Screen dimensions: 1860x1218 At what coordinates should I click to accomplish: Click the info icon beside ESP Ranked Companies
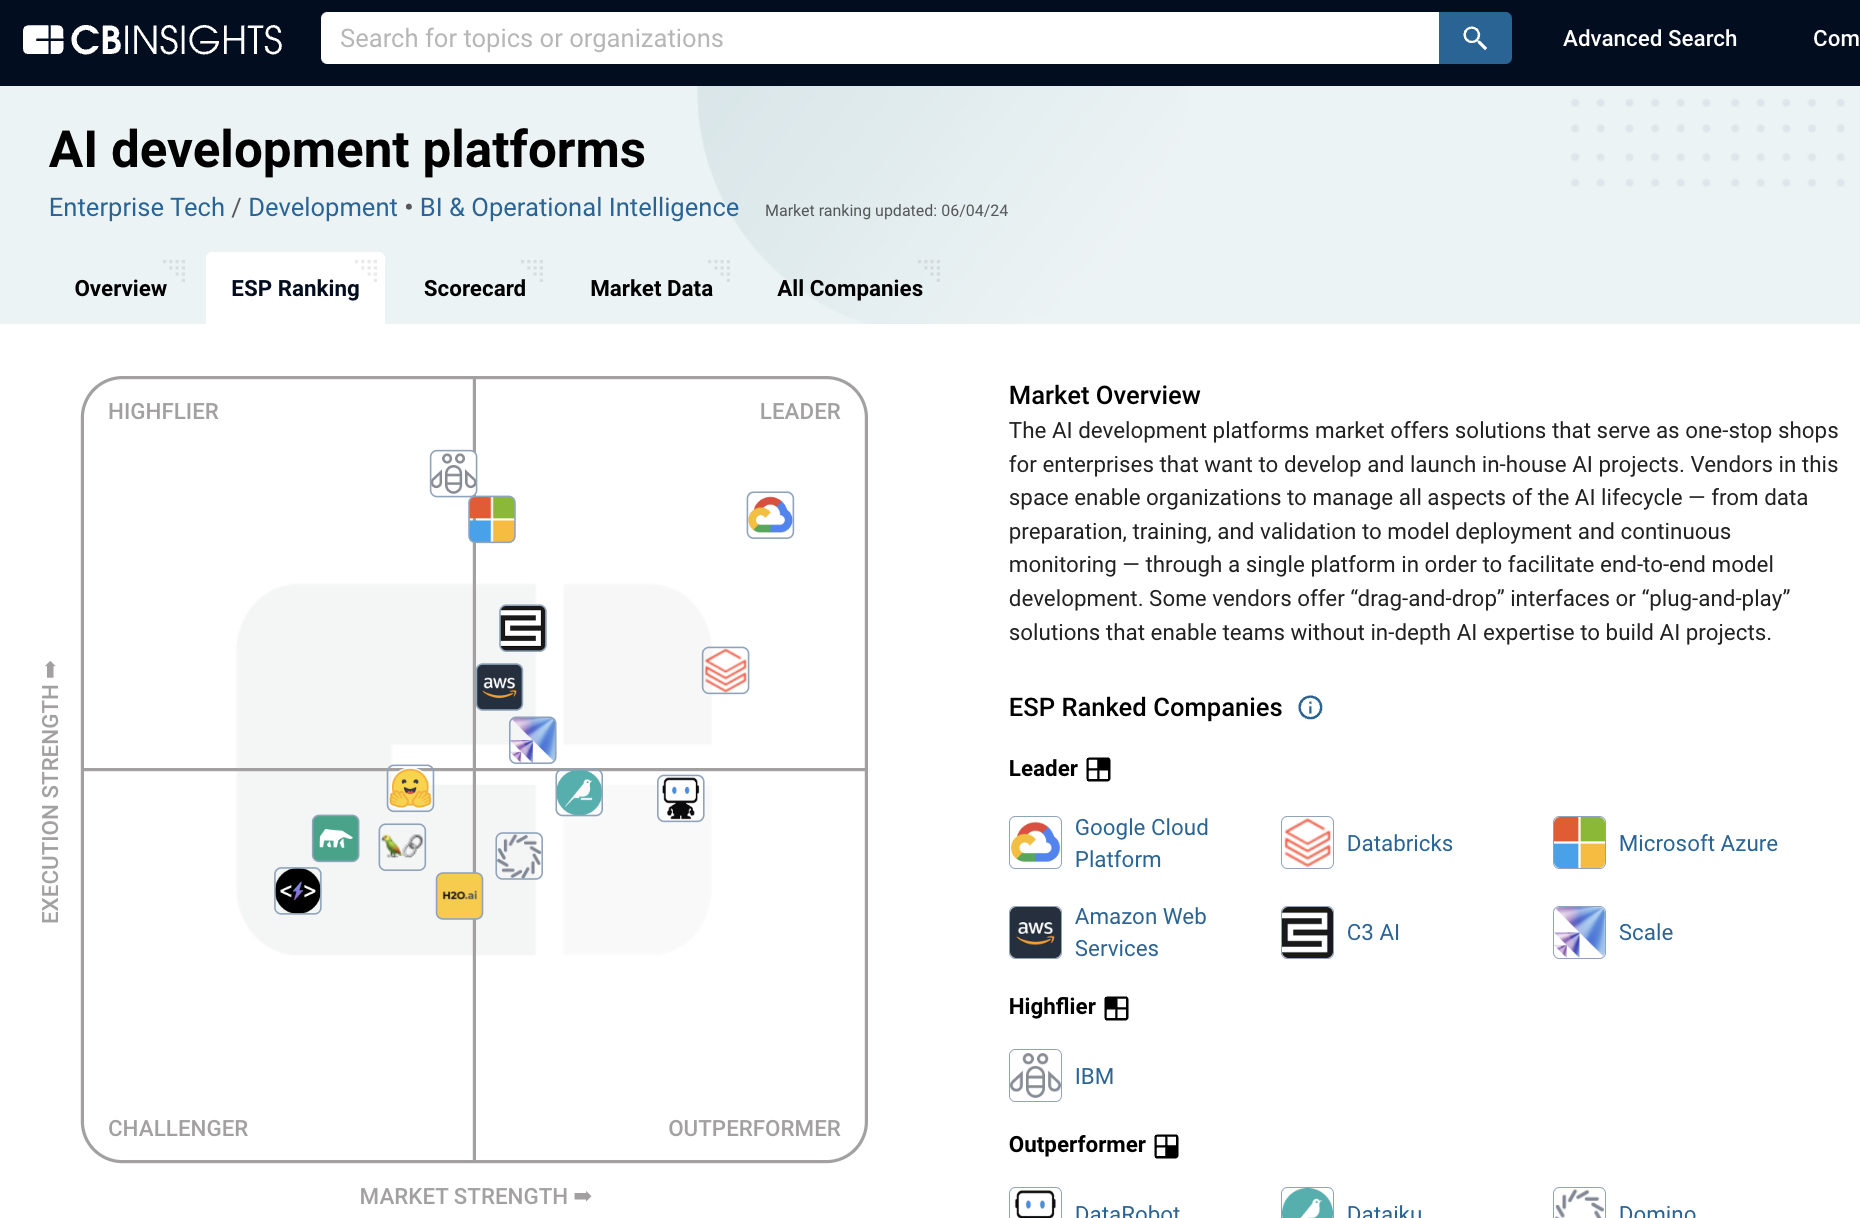point(1310,708)
